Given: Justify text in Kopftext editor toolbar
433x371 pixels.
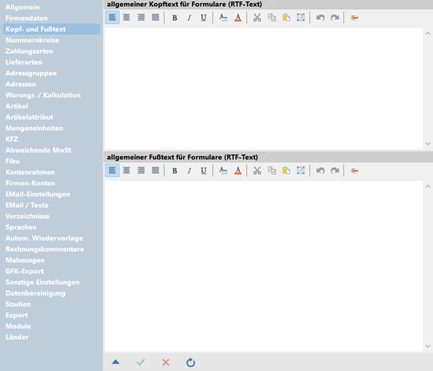Looking at the screenshot, I should [156, 17].
